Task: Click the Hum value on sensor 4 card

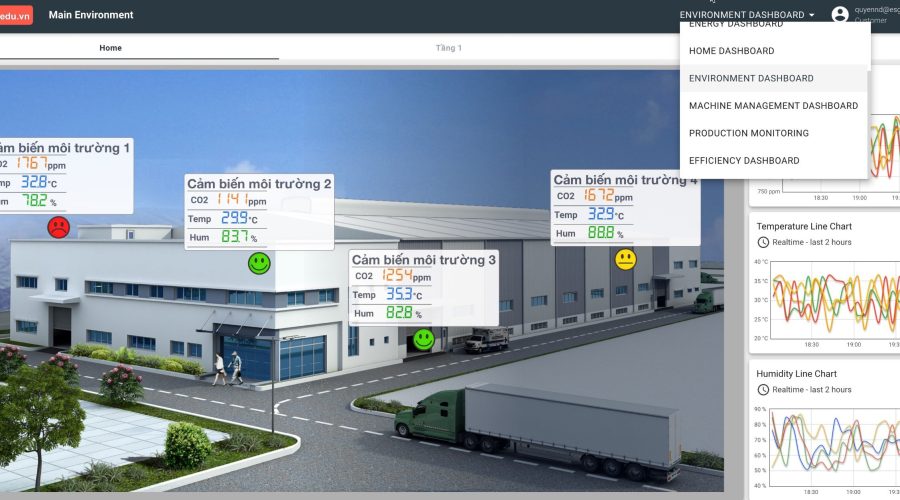Action: coord(600,233)
